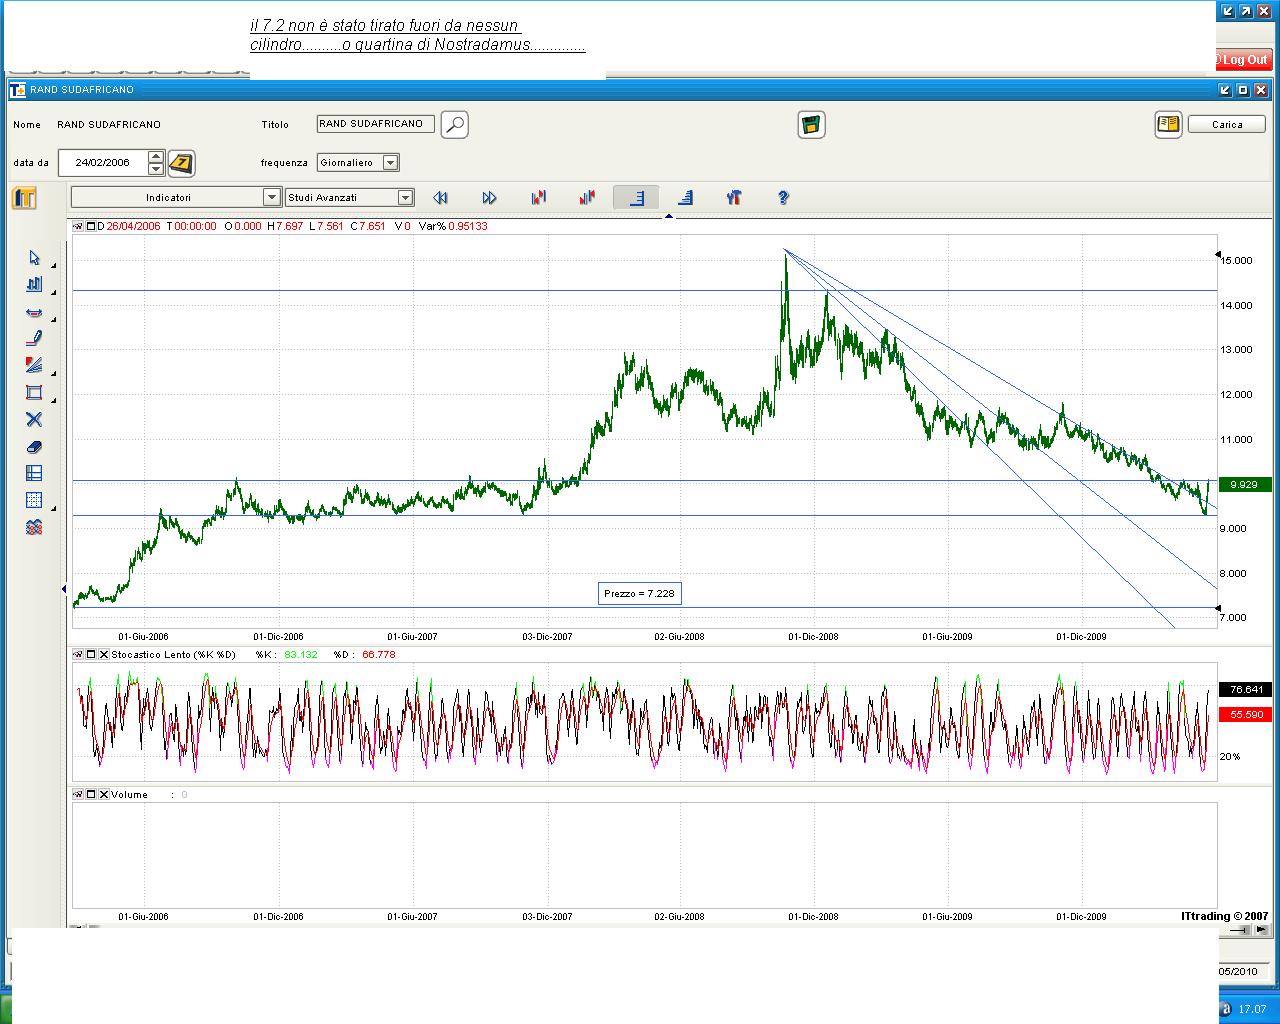Select the pencil line drawing tool
Viewport: 1280px width, 1024px height.
click(x=34, y=339)
